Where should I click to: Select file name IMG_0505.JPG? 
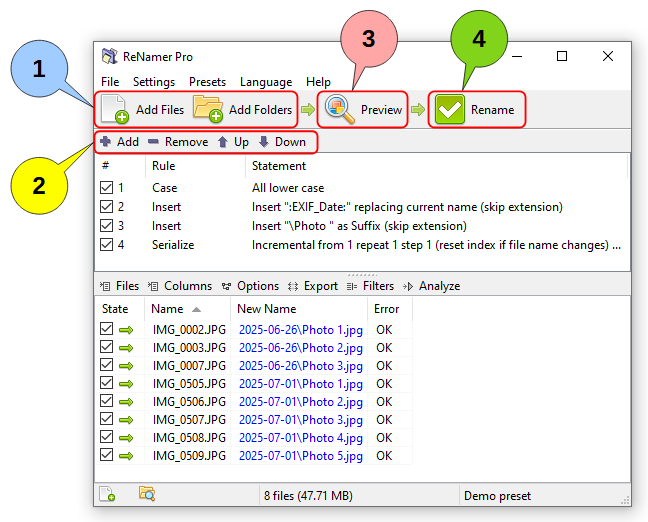(189, 384)
